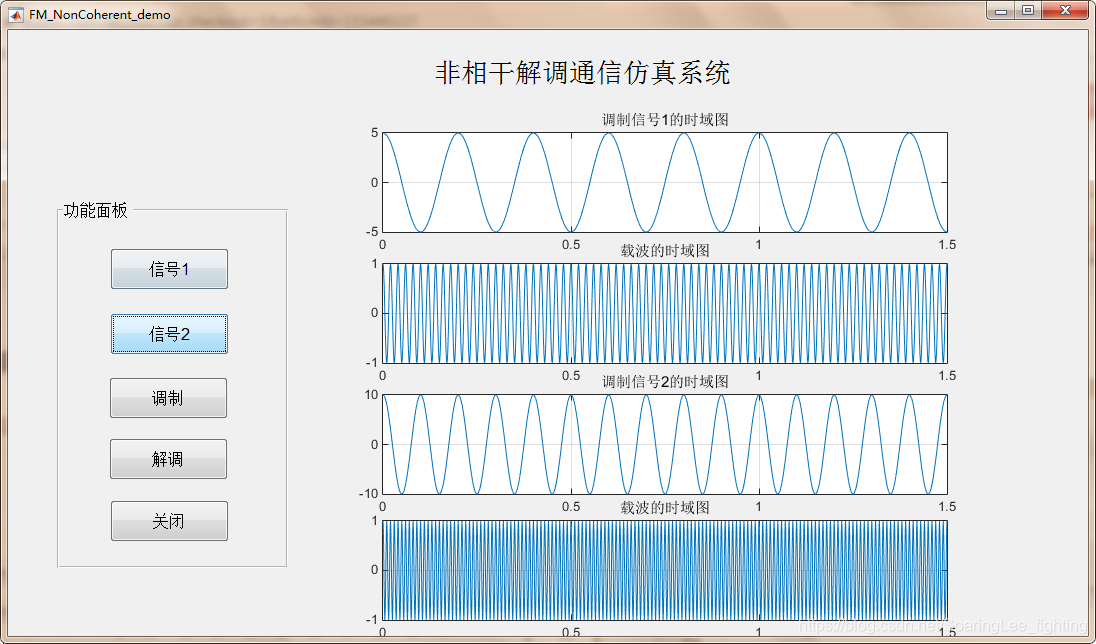
Task: Click the 信号1 button
Action: 169,269
